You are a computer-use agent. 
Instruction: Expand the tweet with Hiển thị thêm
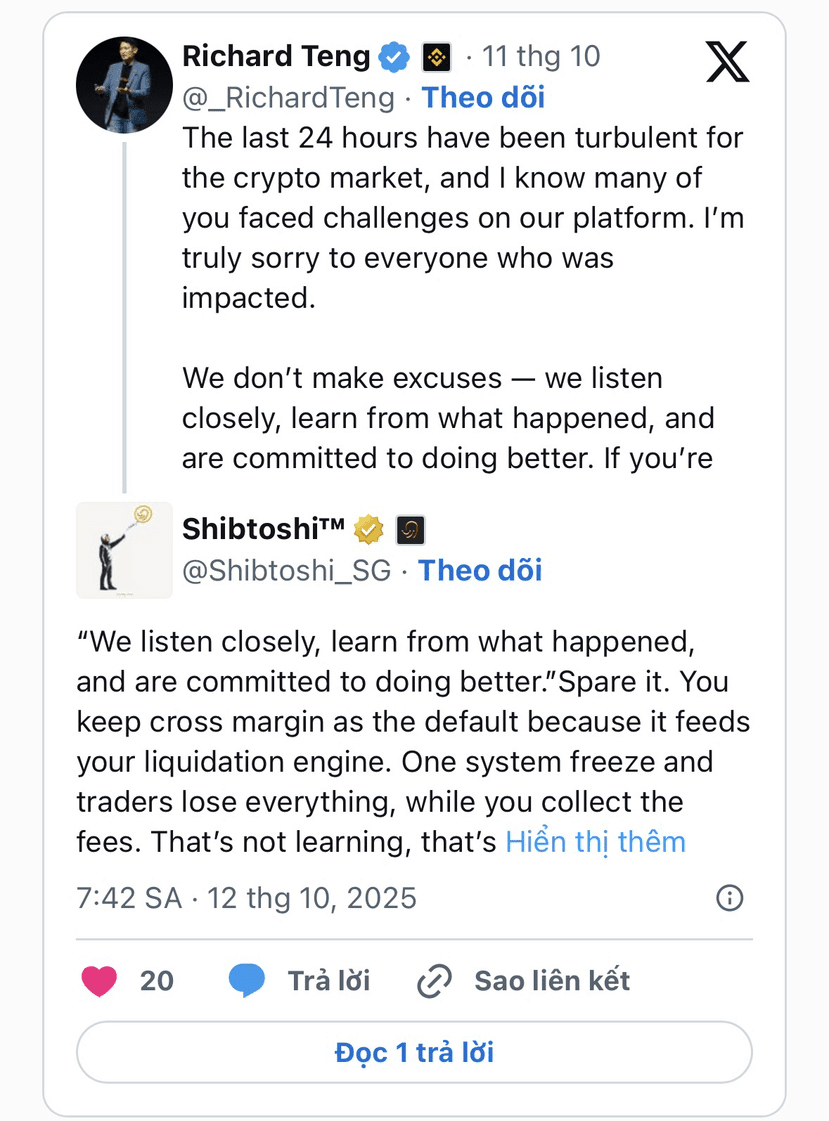[595, 842]
